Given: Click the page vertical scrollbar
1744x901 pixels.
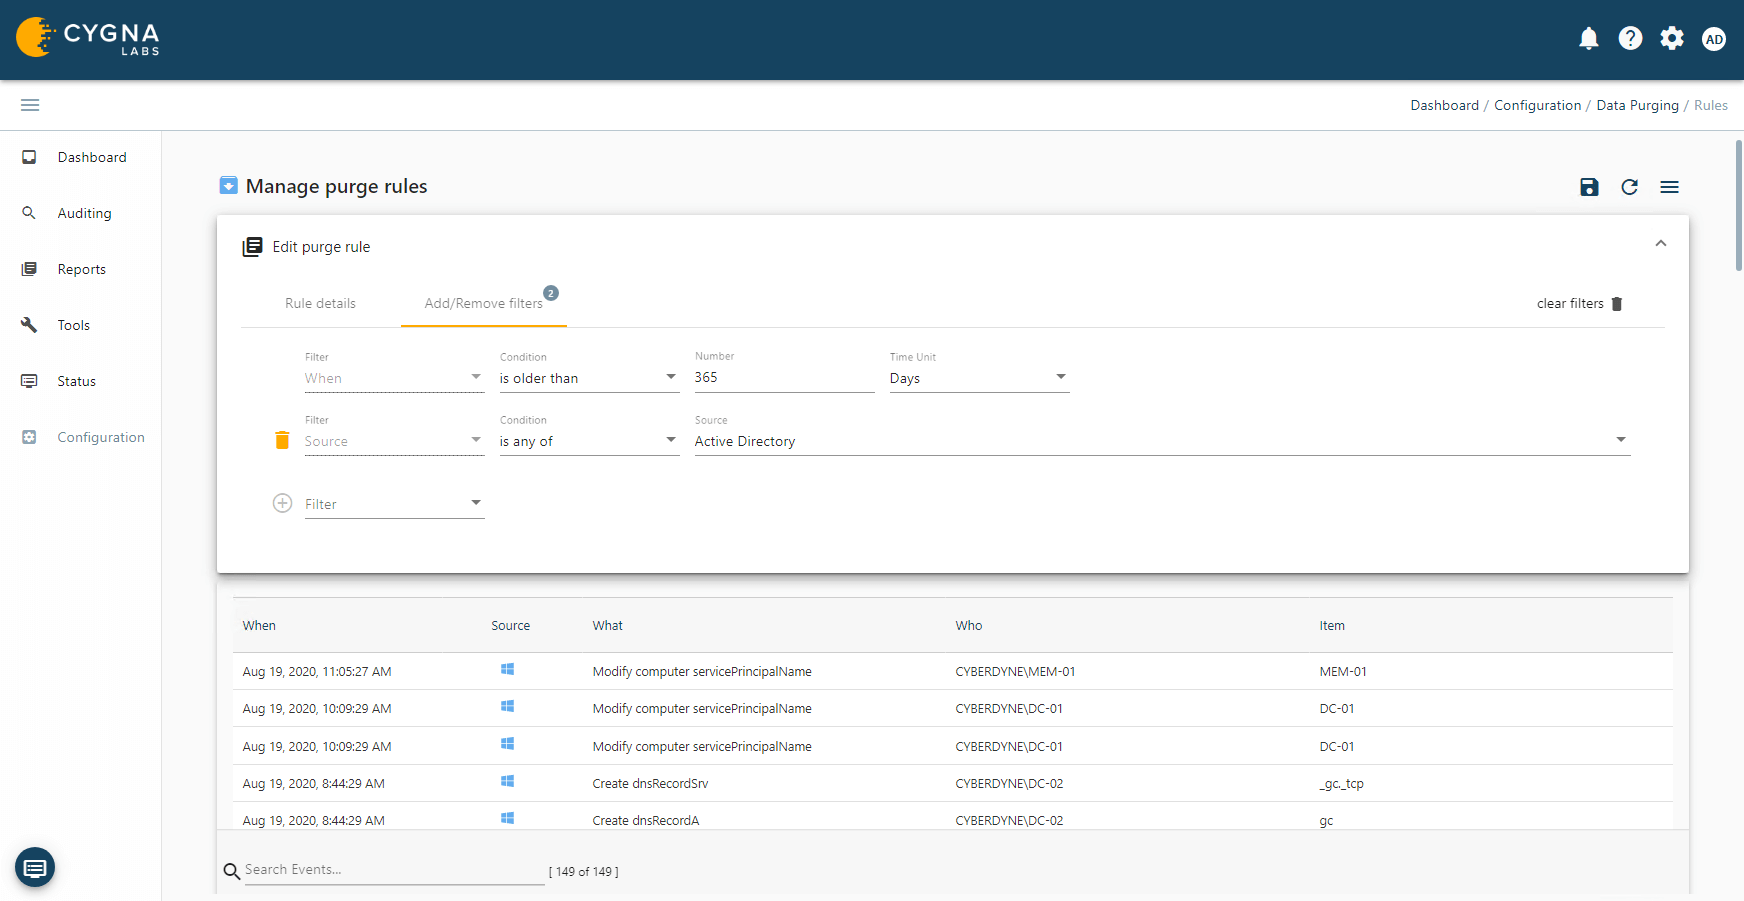Looking at the screenshot, I should (x=1739, y=205).
